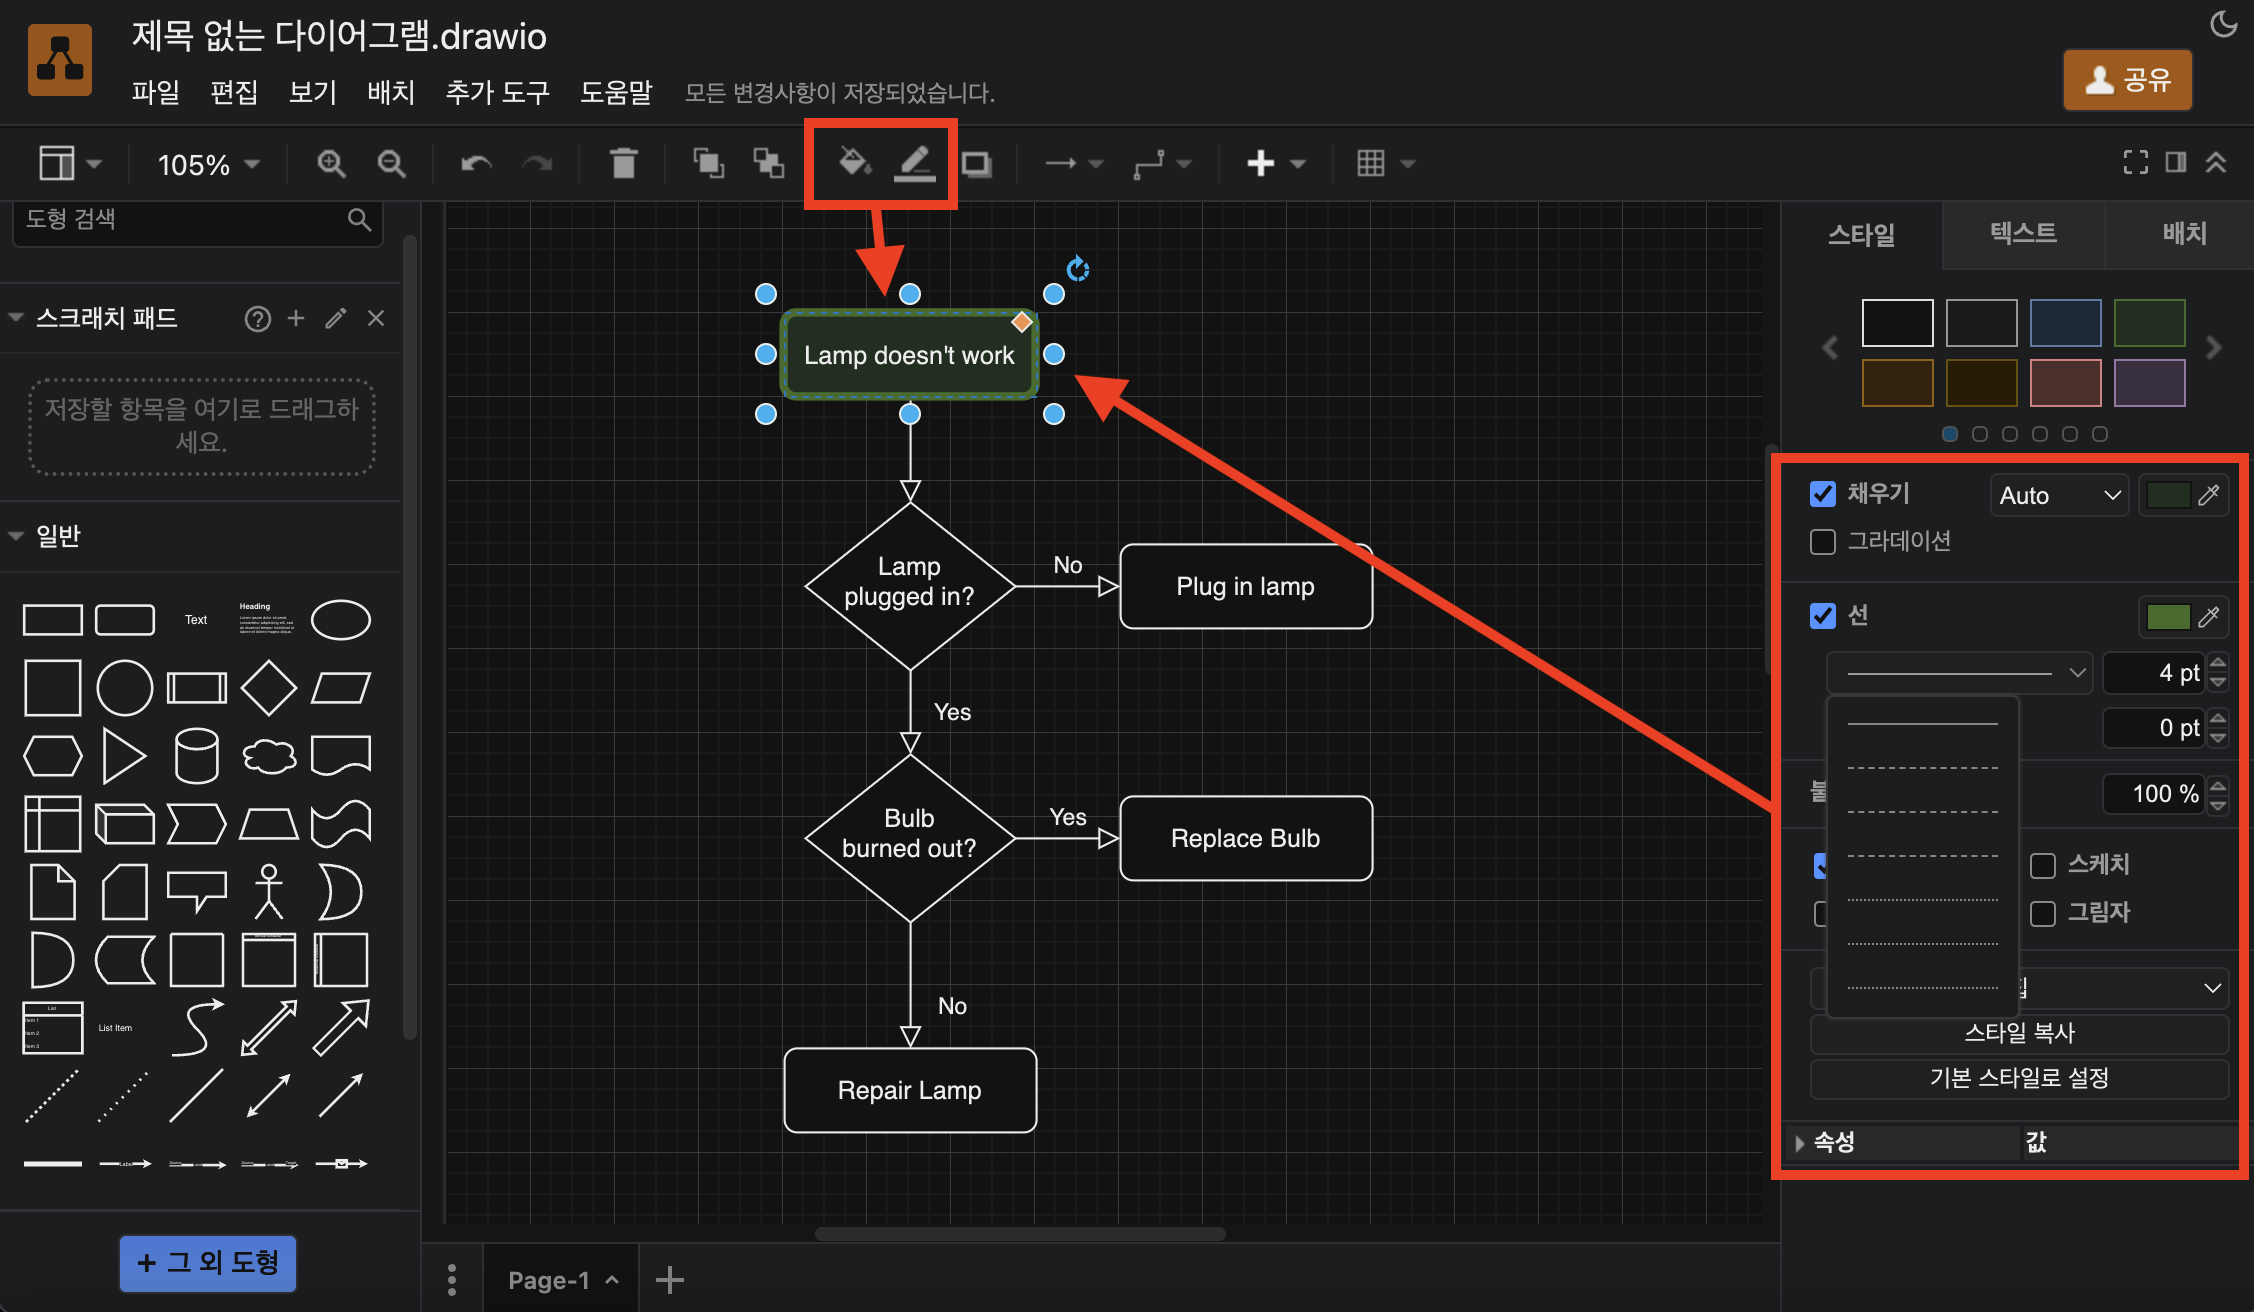Open the connection arrow style dropdown
2254x1312 pixels.
click(x=1073, y=163)
